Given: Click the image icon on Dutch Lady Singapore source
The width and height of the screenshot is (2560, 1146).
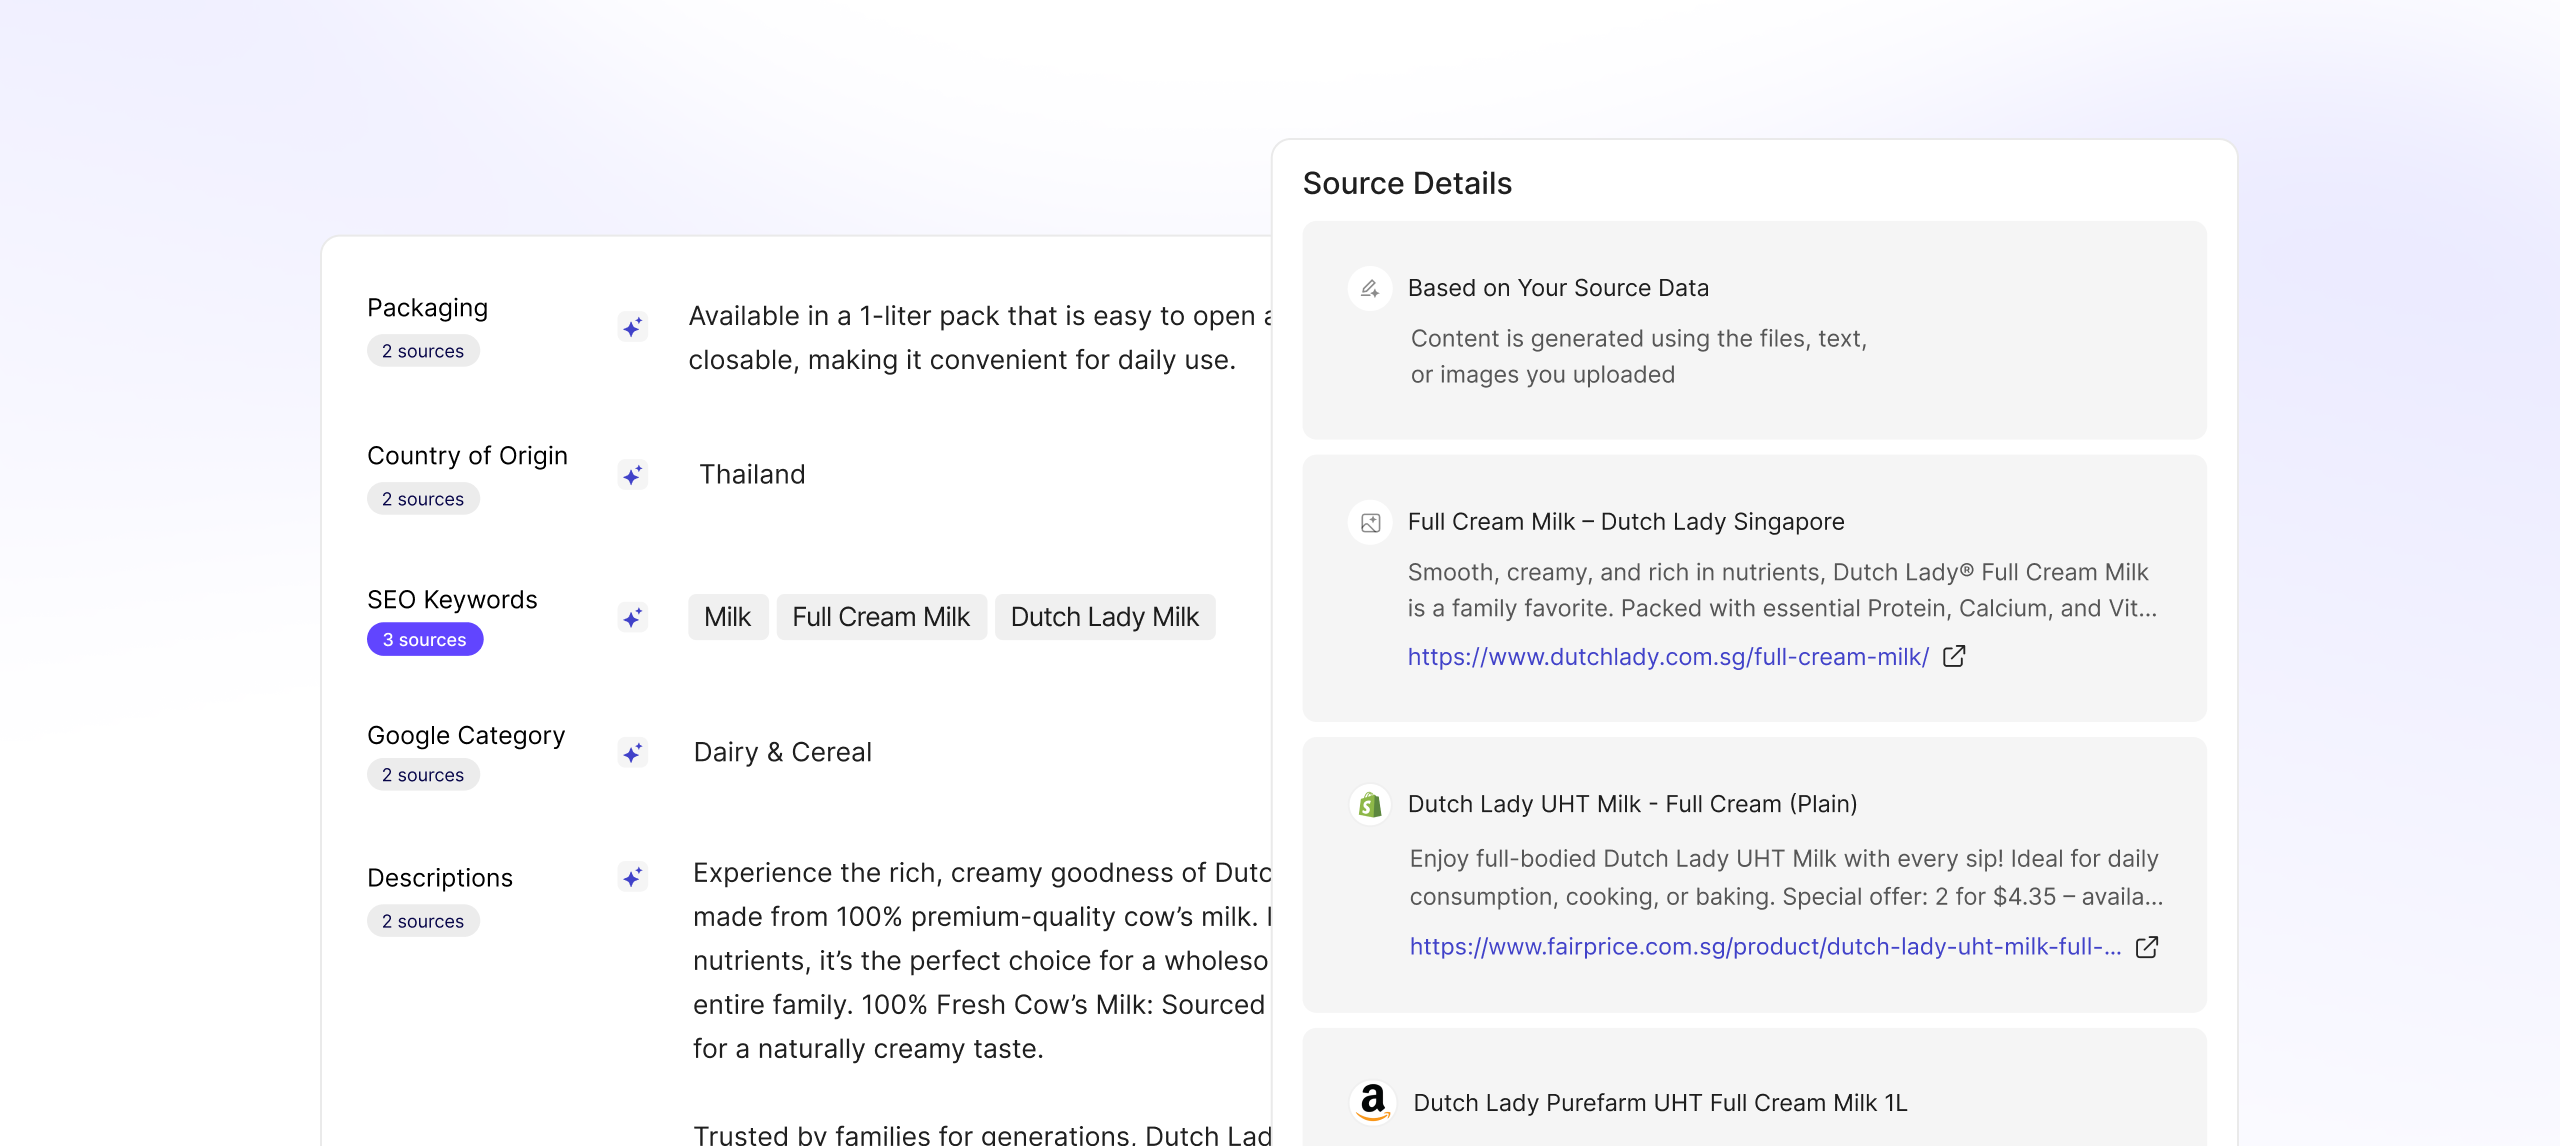Looking at the screenshot, I should point(1372,521).
